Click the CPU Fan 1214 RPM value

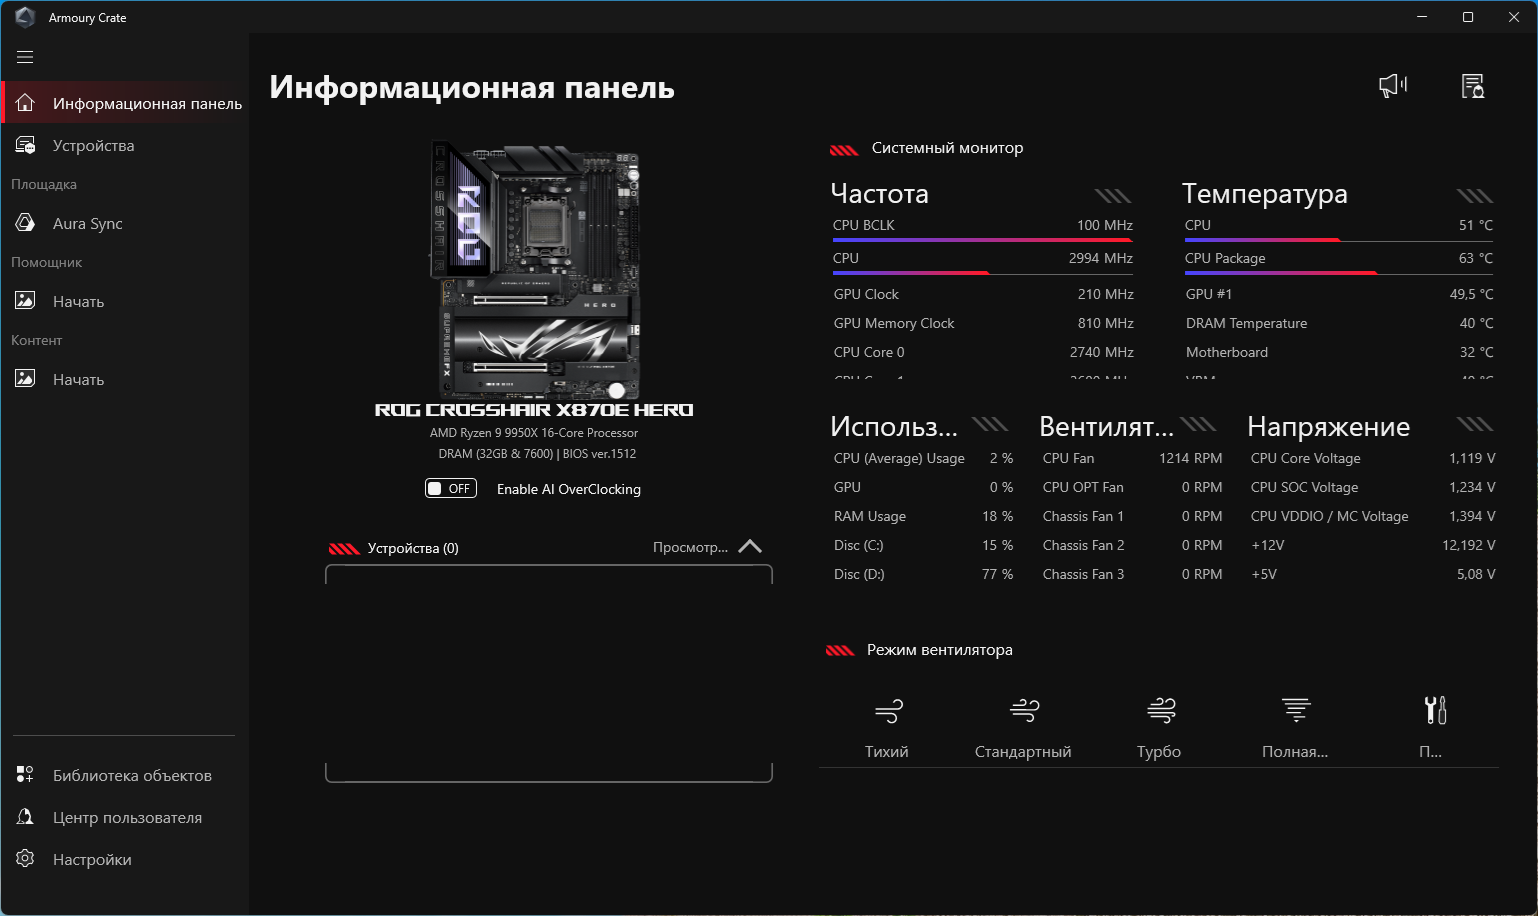1191,458
